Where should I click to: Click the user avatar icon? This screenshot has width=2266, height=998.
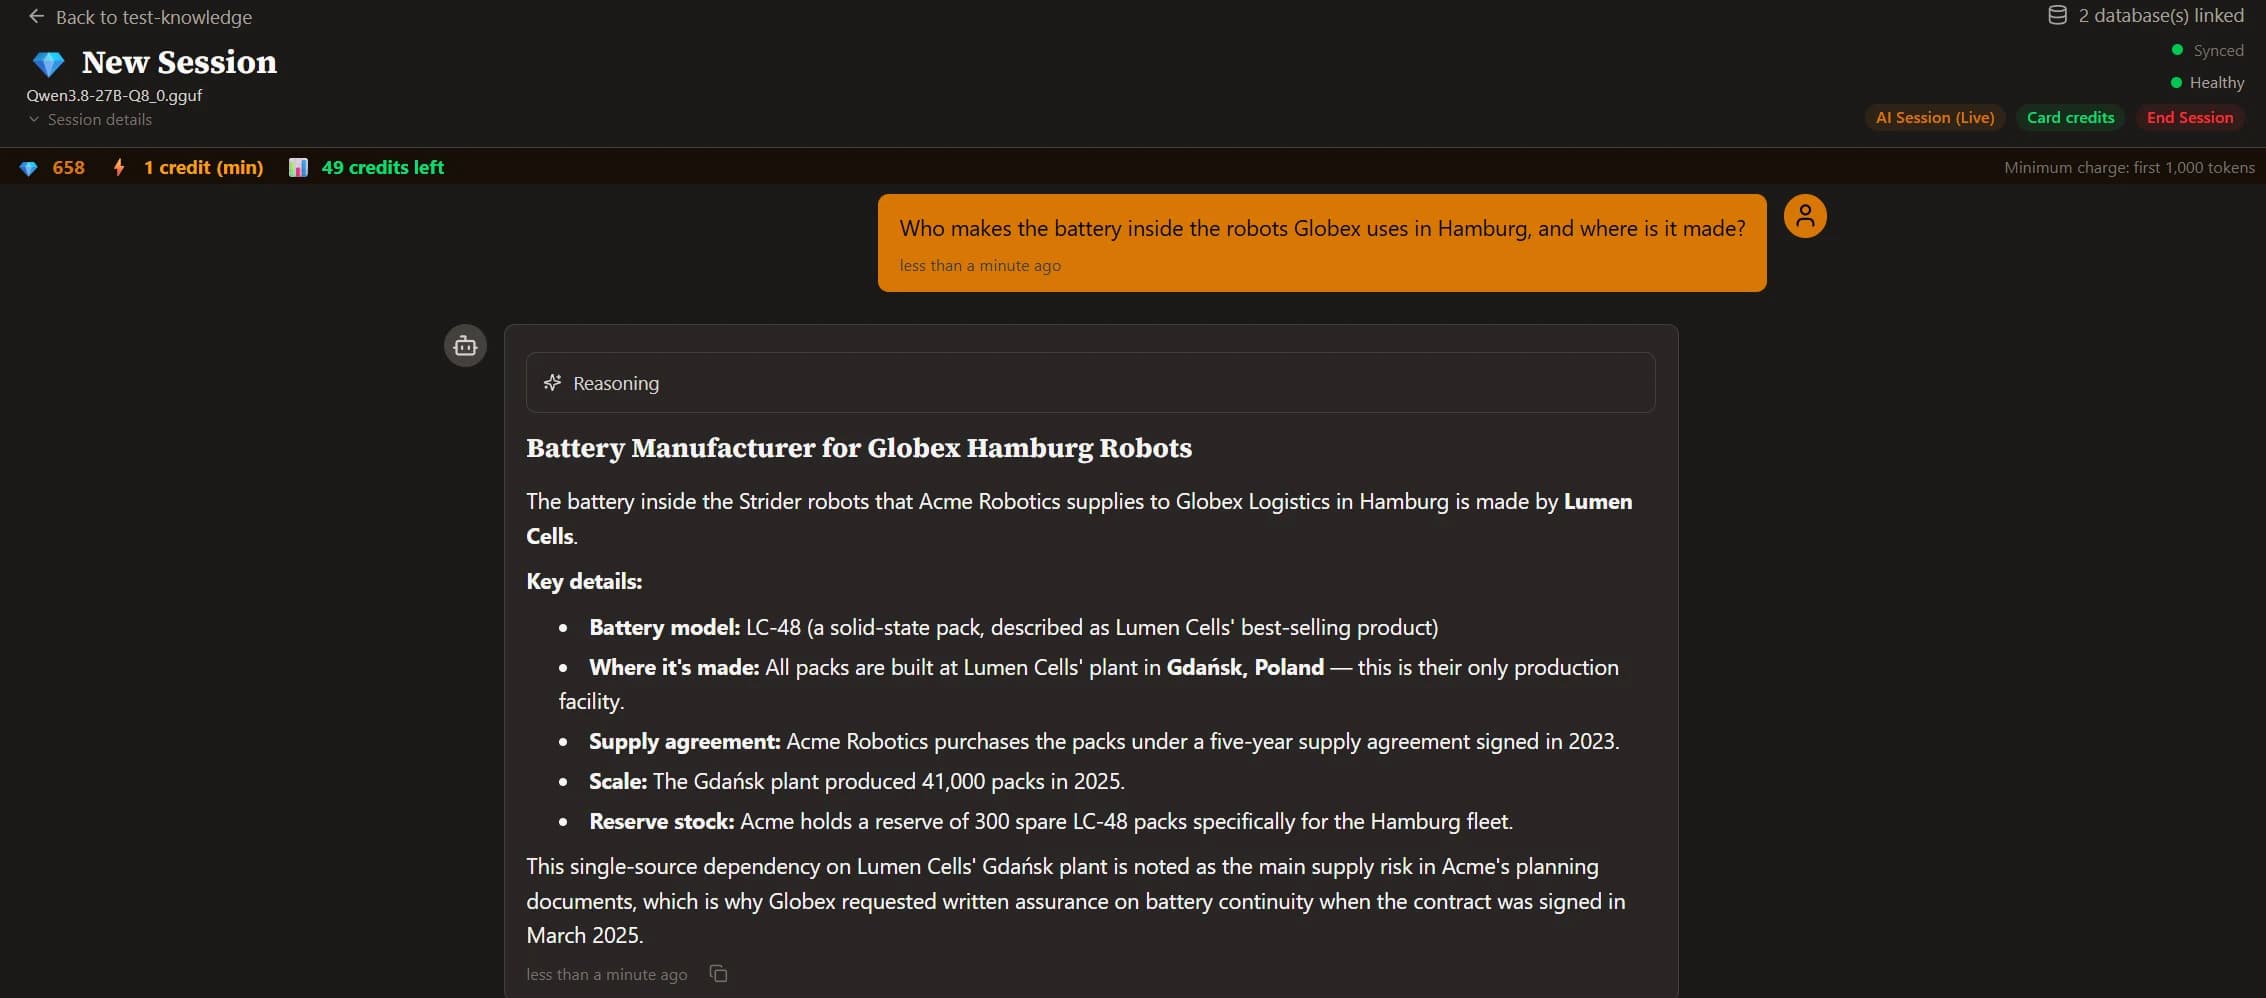click(1805, 216)
